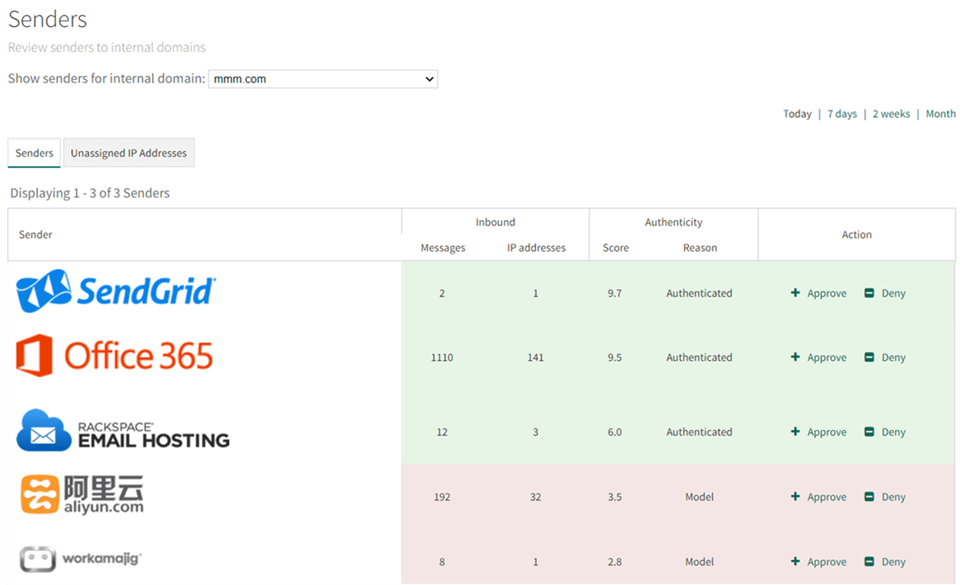Viewport: 960px width, 585px height.
Task: Deny the Office 365 sender
Action: [x=885, y=357]
